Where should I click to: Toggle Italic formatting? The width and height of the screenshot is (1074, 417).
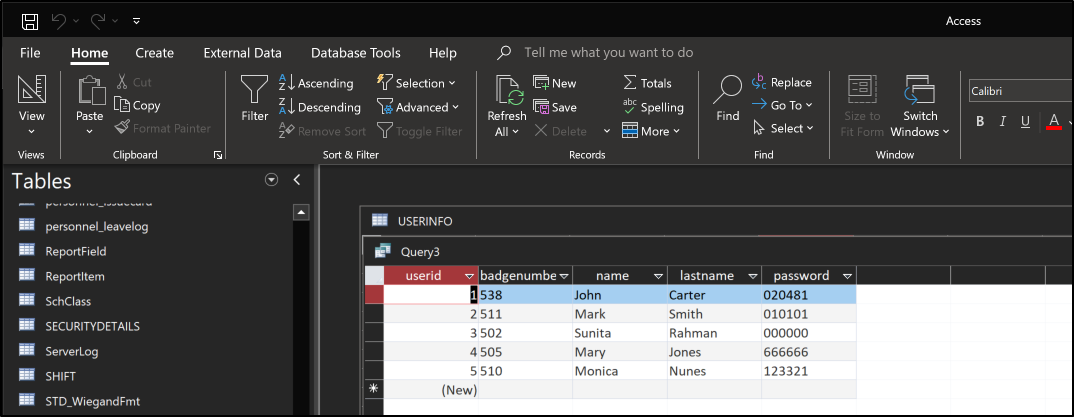[x=1003, y=122]
